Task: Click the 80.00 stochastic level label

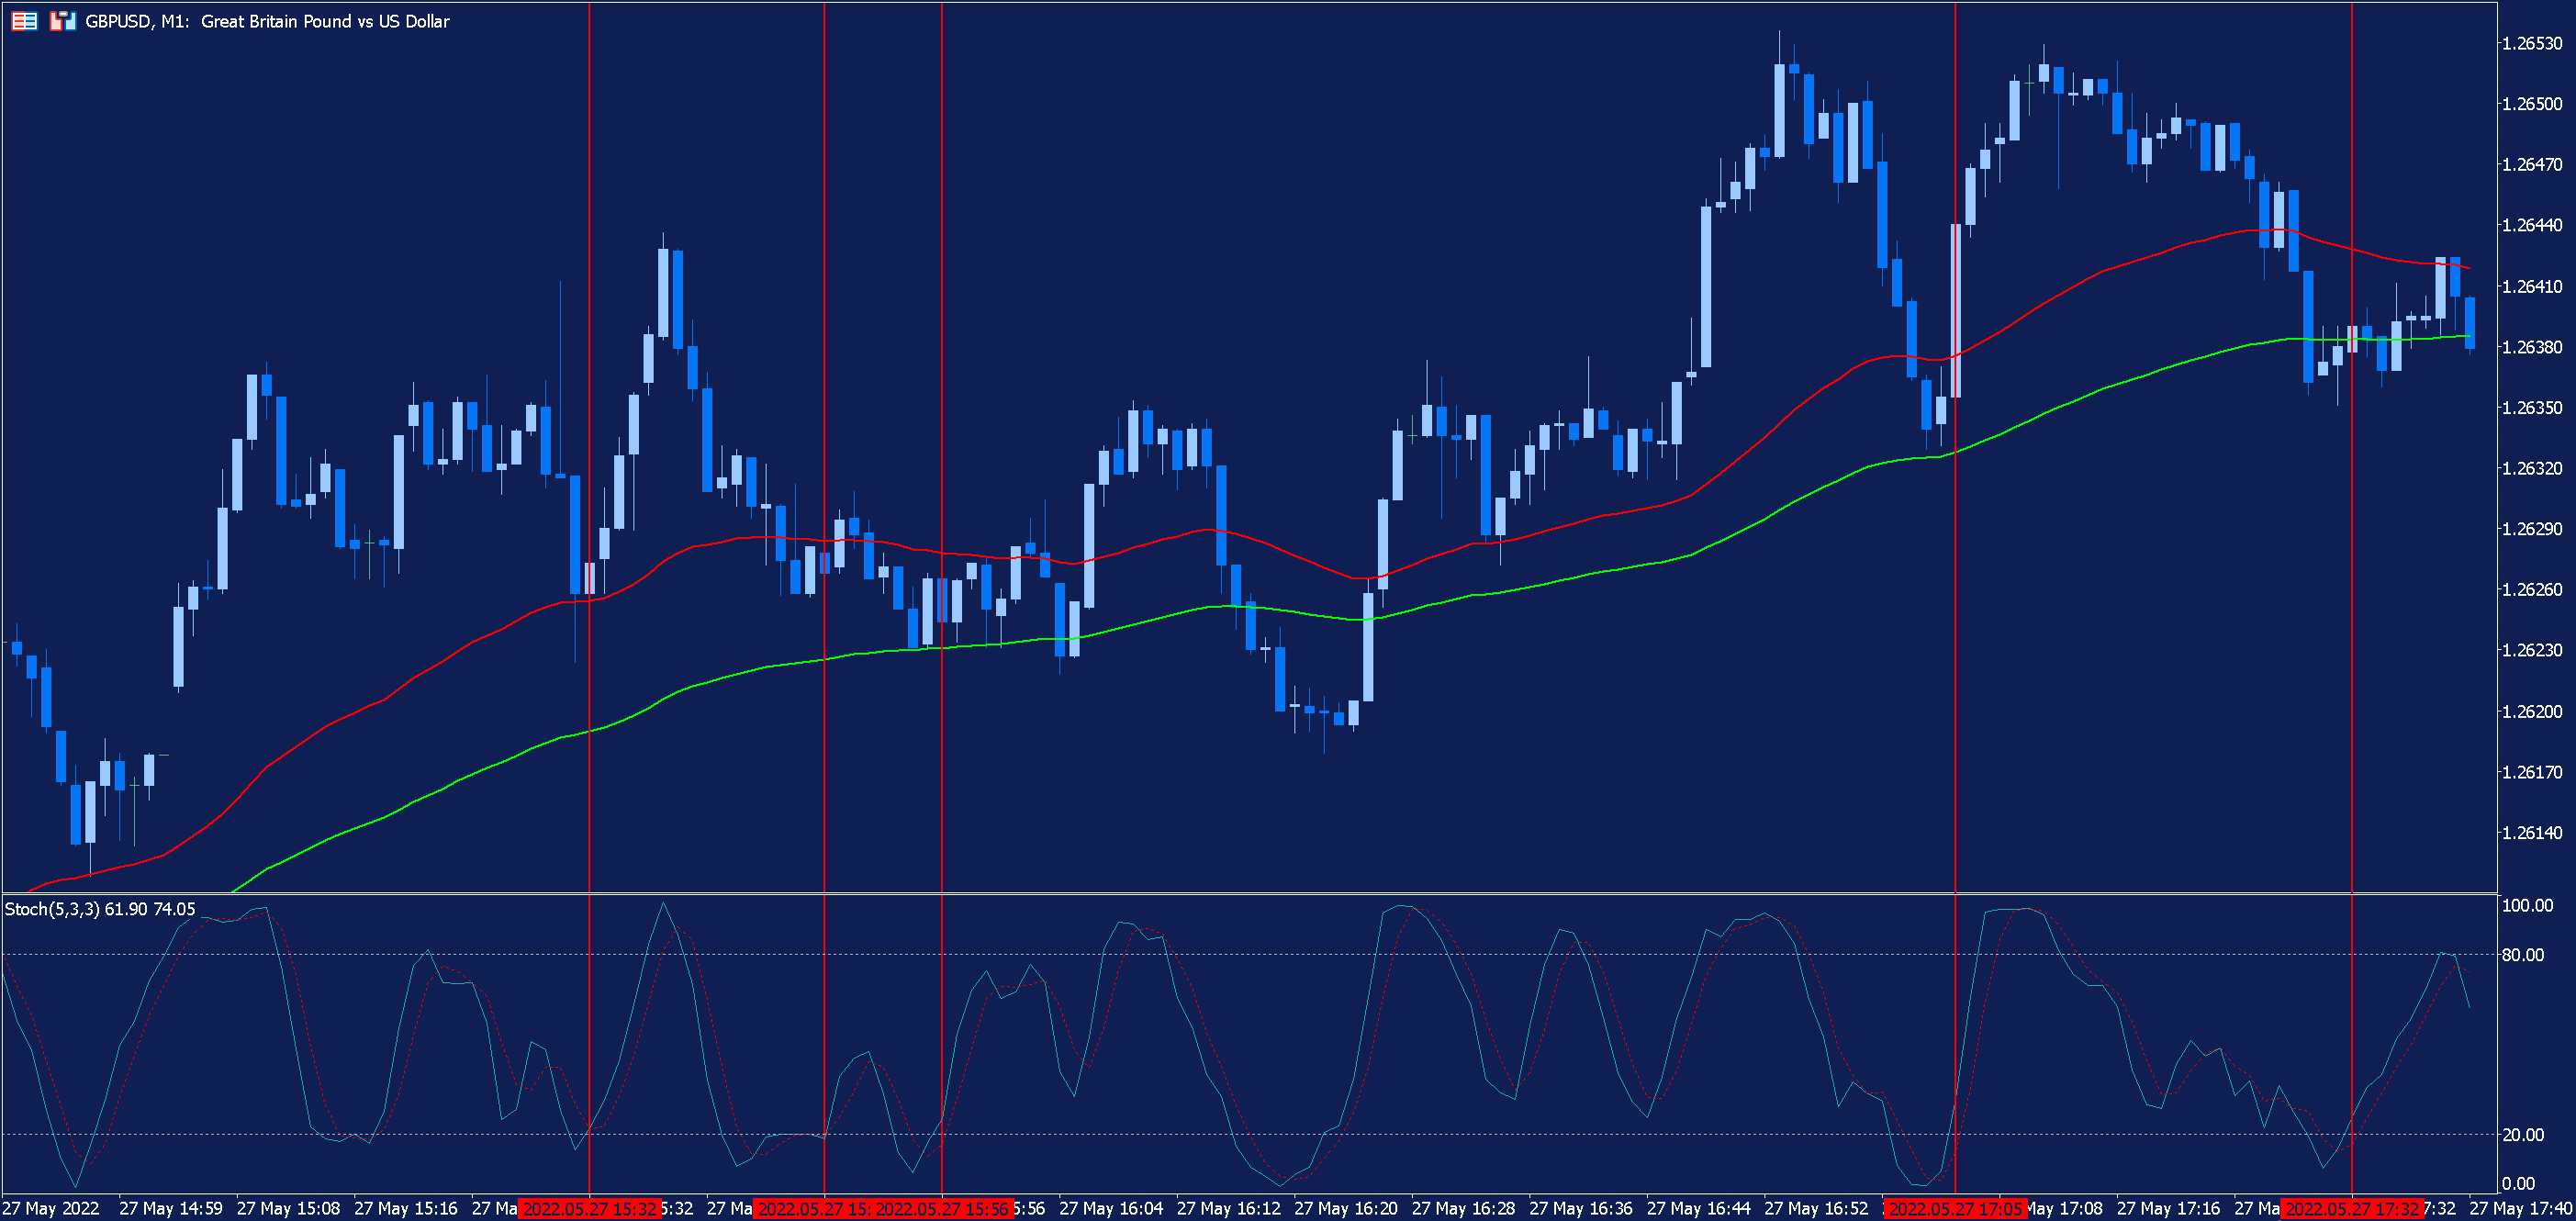Action: pos(2522,955)
